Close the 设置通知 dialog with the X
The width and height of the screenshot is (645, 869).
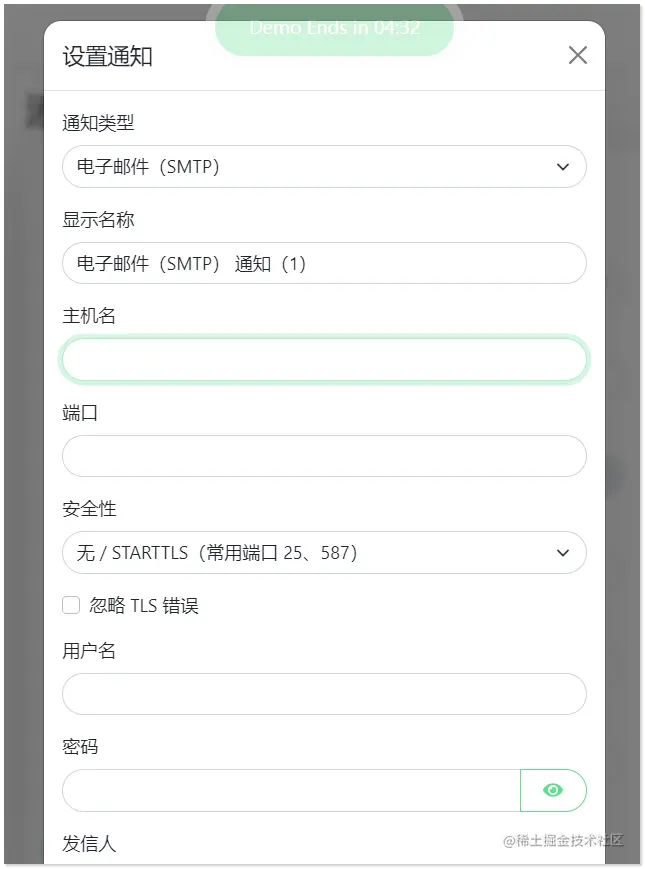pos(577,55)
